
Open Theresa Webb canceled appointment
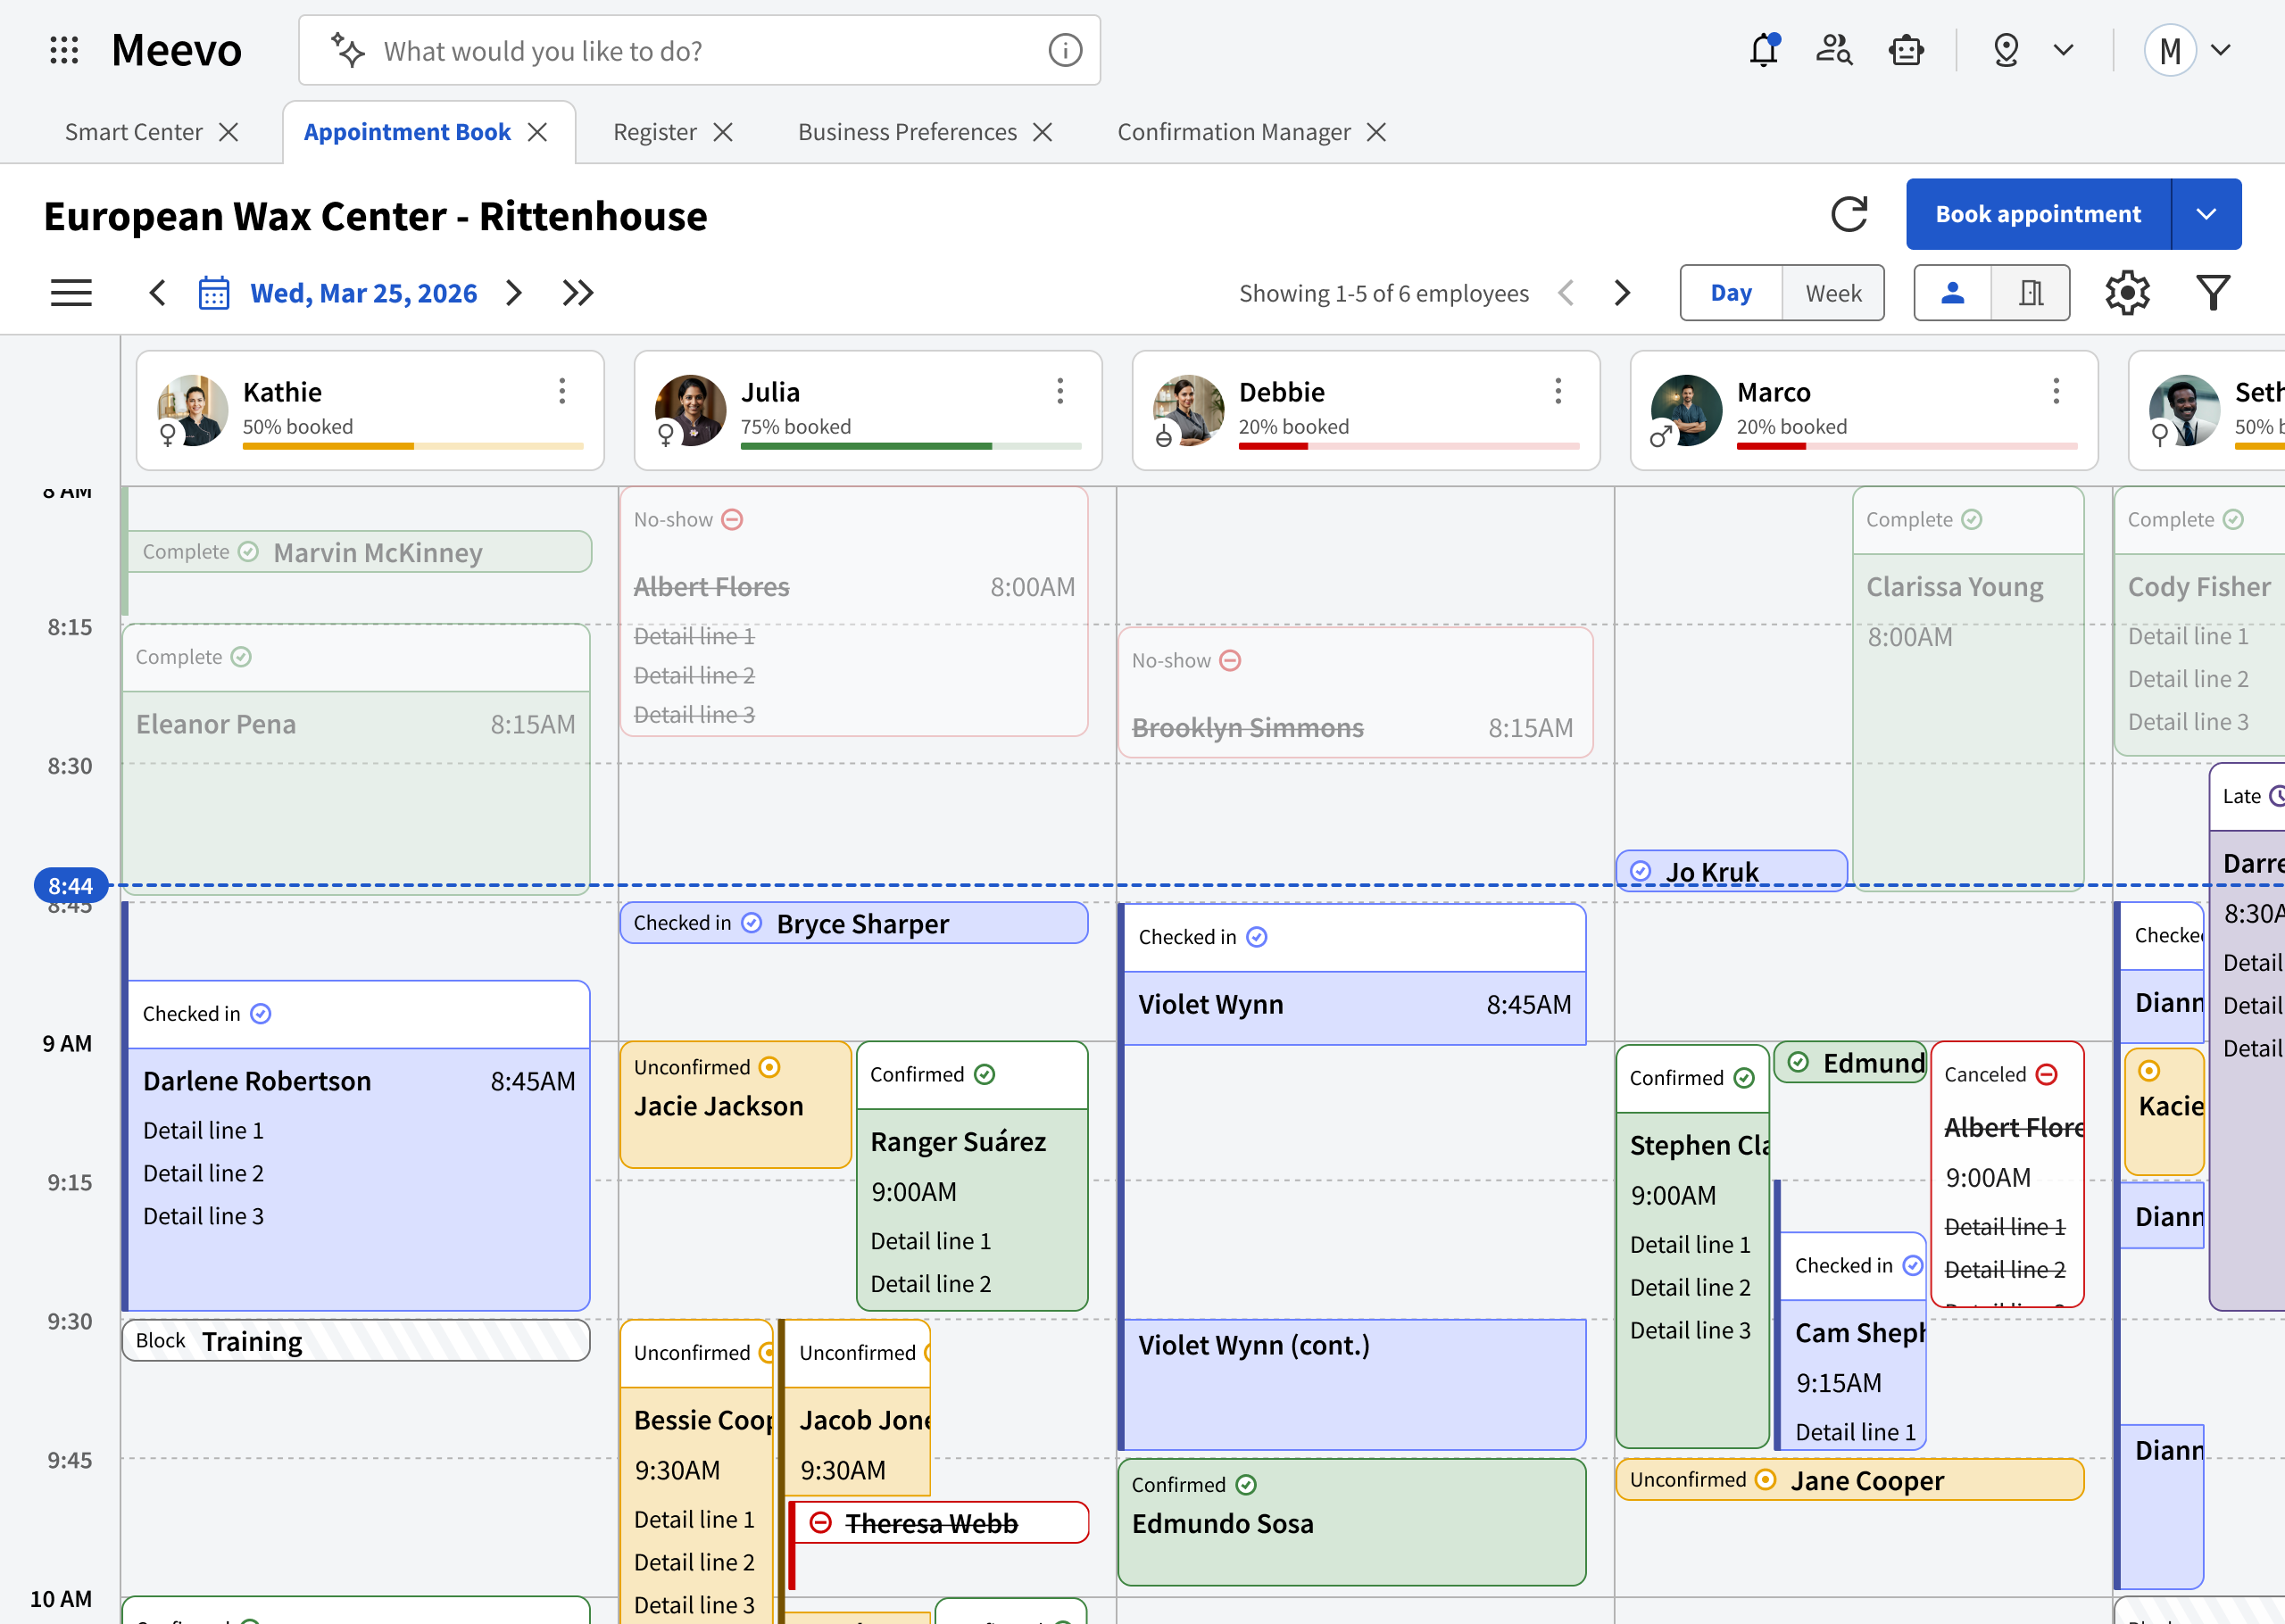pyautogui.click(x=939, y=1523)
